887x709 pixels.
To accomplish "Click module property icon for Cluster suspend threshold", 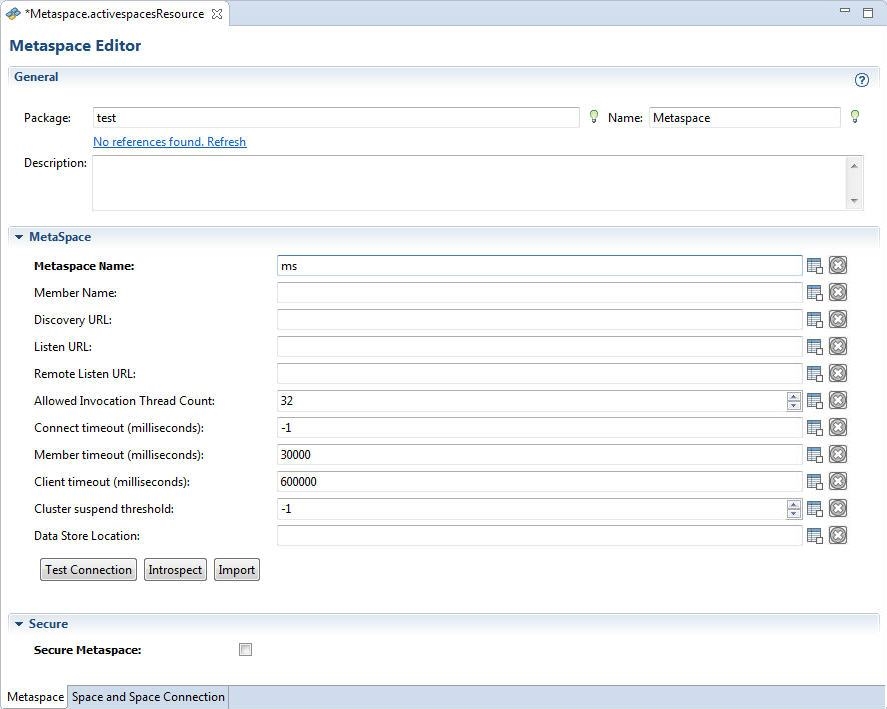I will [x=815, y=509].
